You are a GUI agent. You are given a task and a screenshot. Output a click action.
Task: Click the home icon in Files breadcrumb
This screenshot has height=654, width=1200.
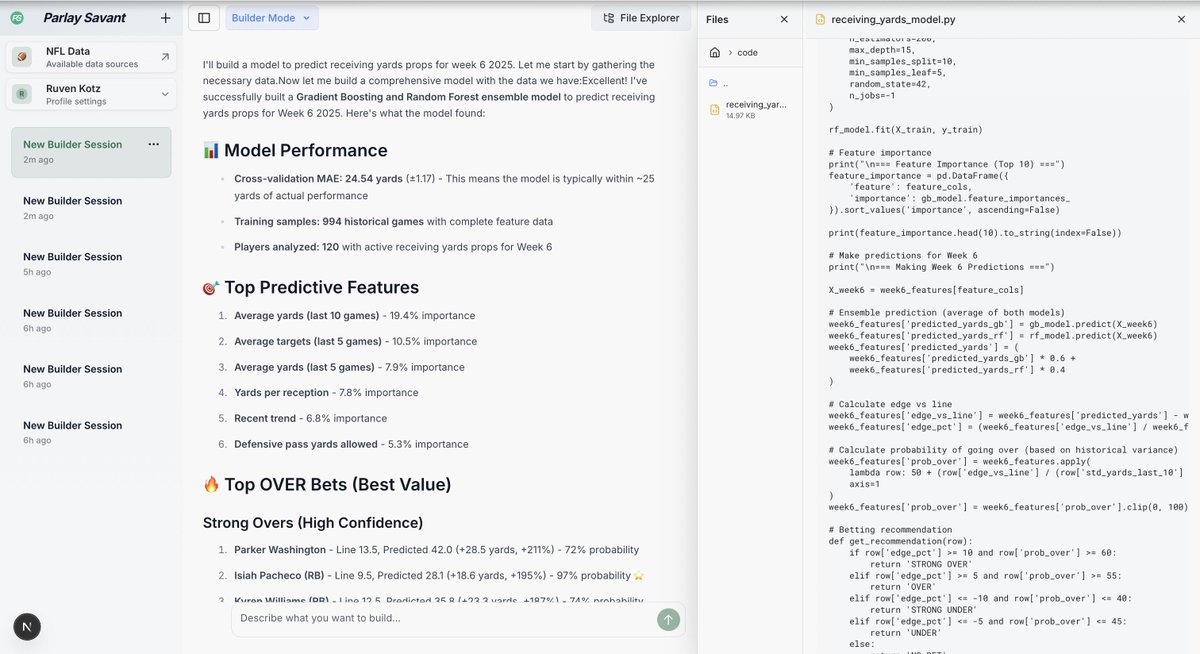(714, 52)
